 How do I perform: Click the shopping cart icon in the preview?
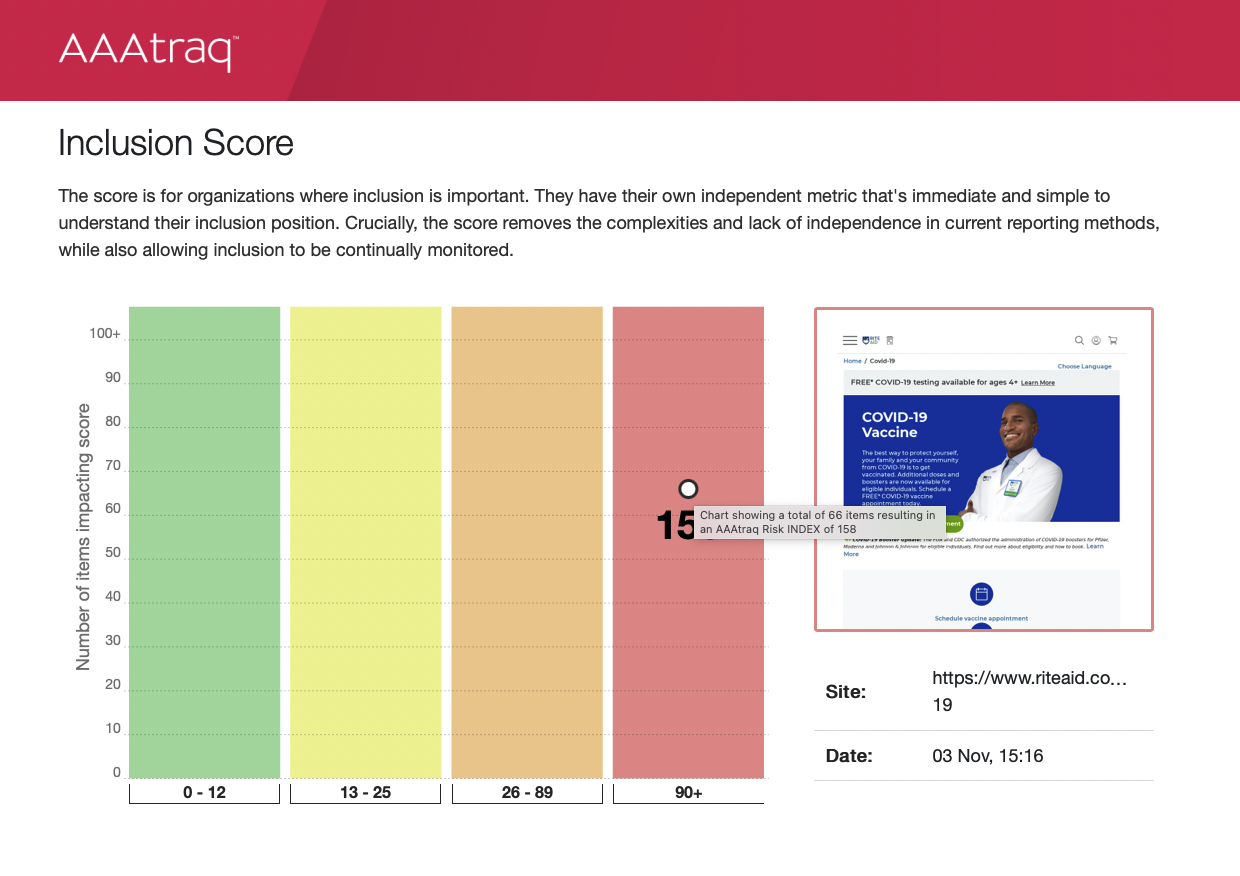(1114, 341)
